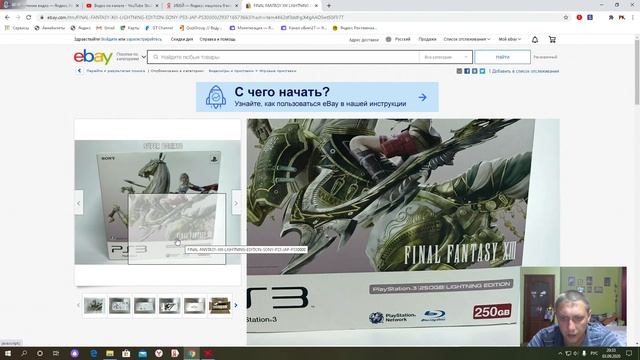Screen dimensions: 640x360
Task: Show hidden system tray icons chevron
Action: tap(560, 353)
